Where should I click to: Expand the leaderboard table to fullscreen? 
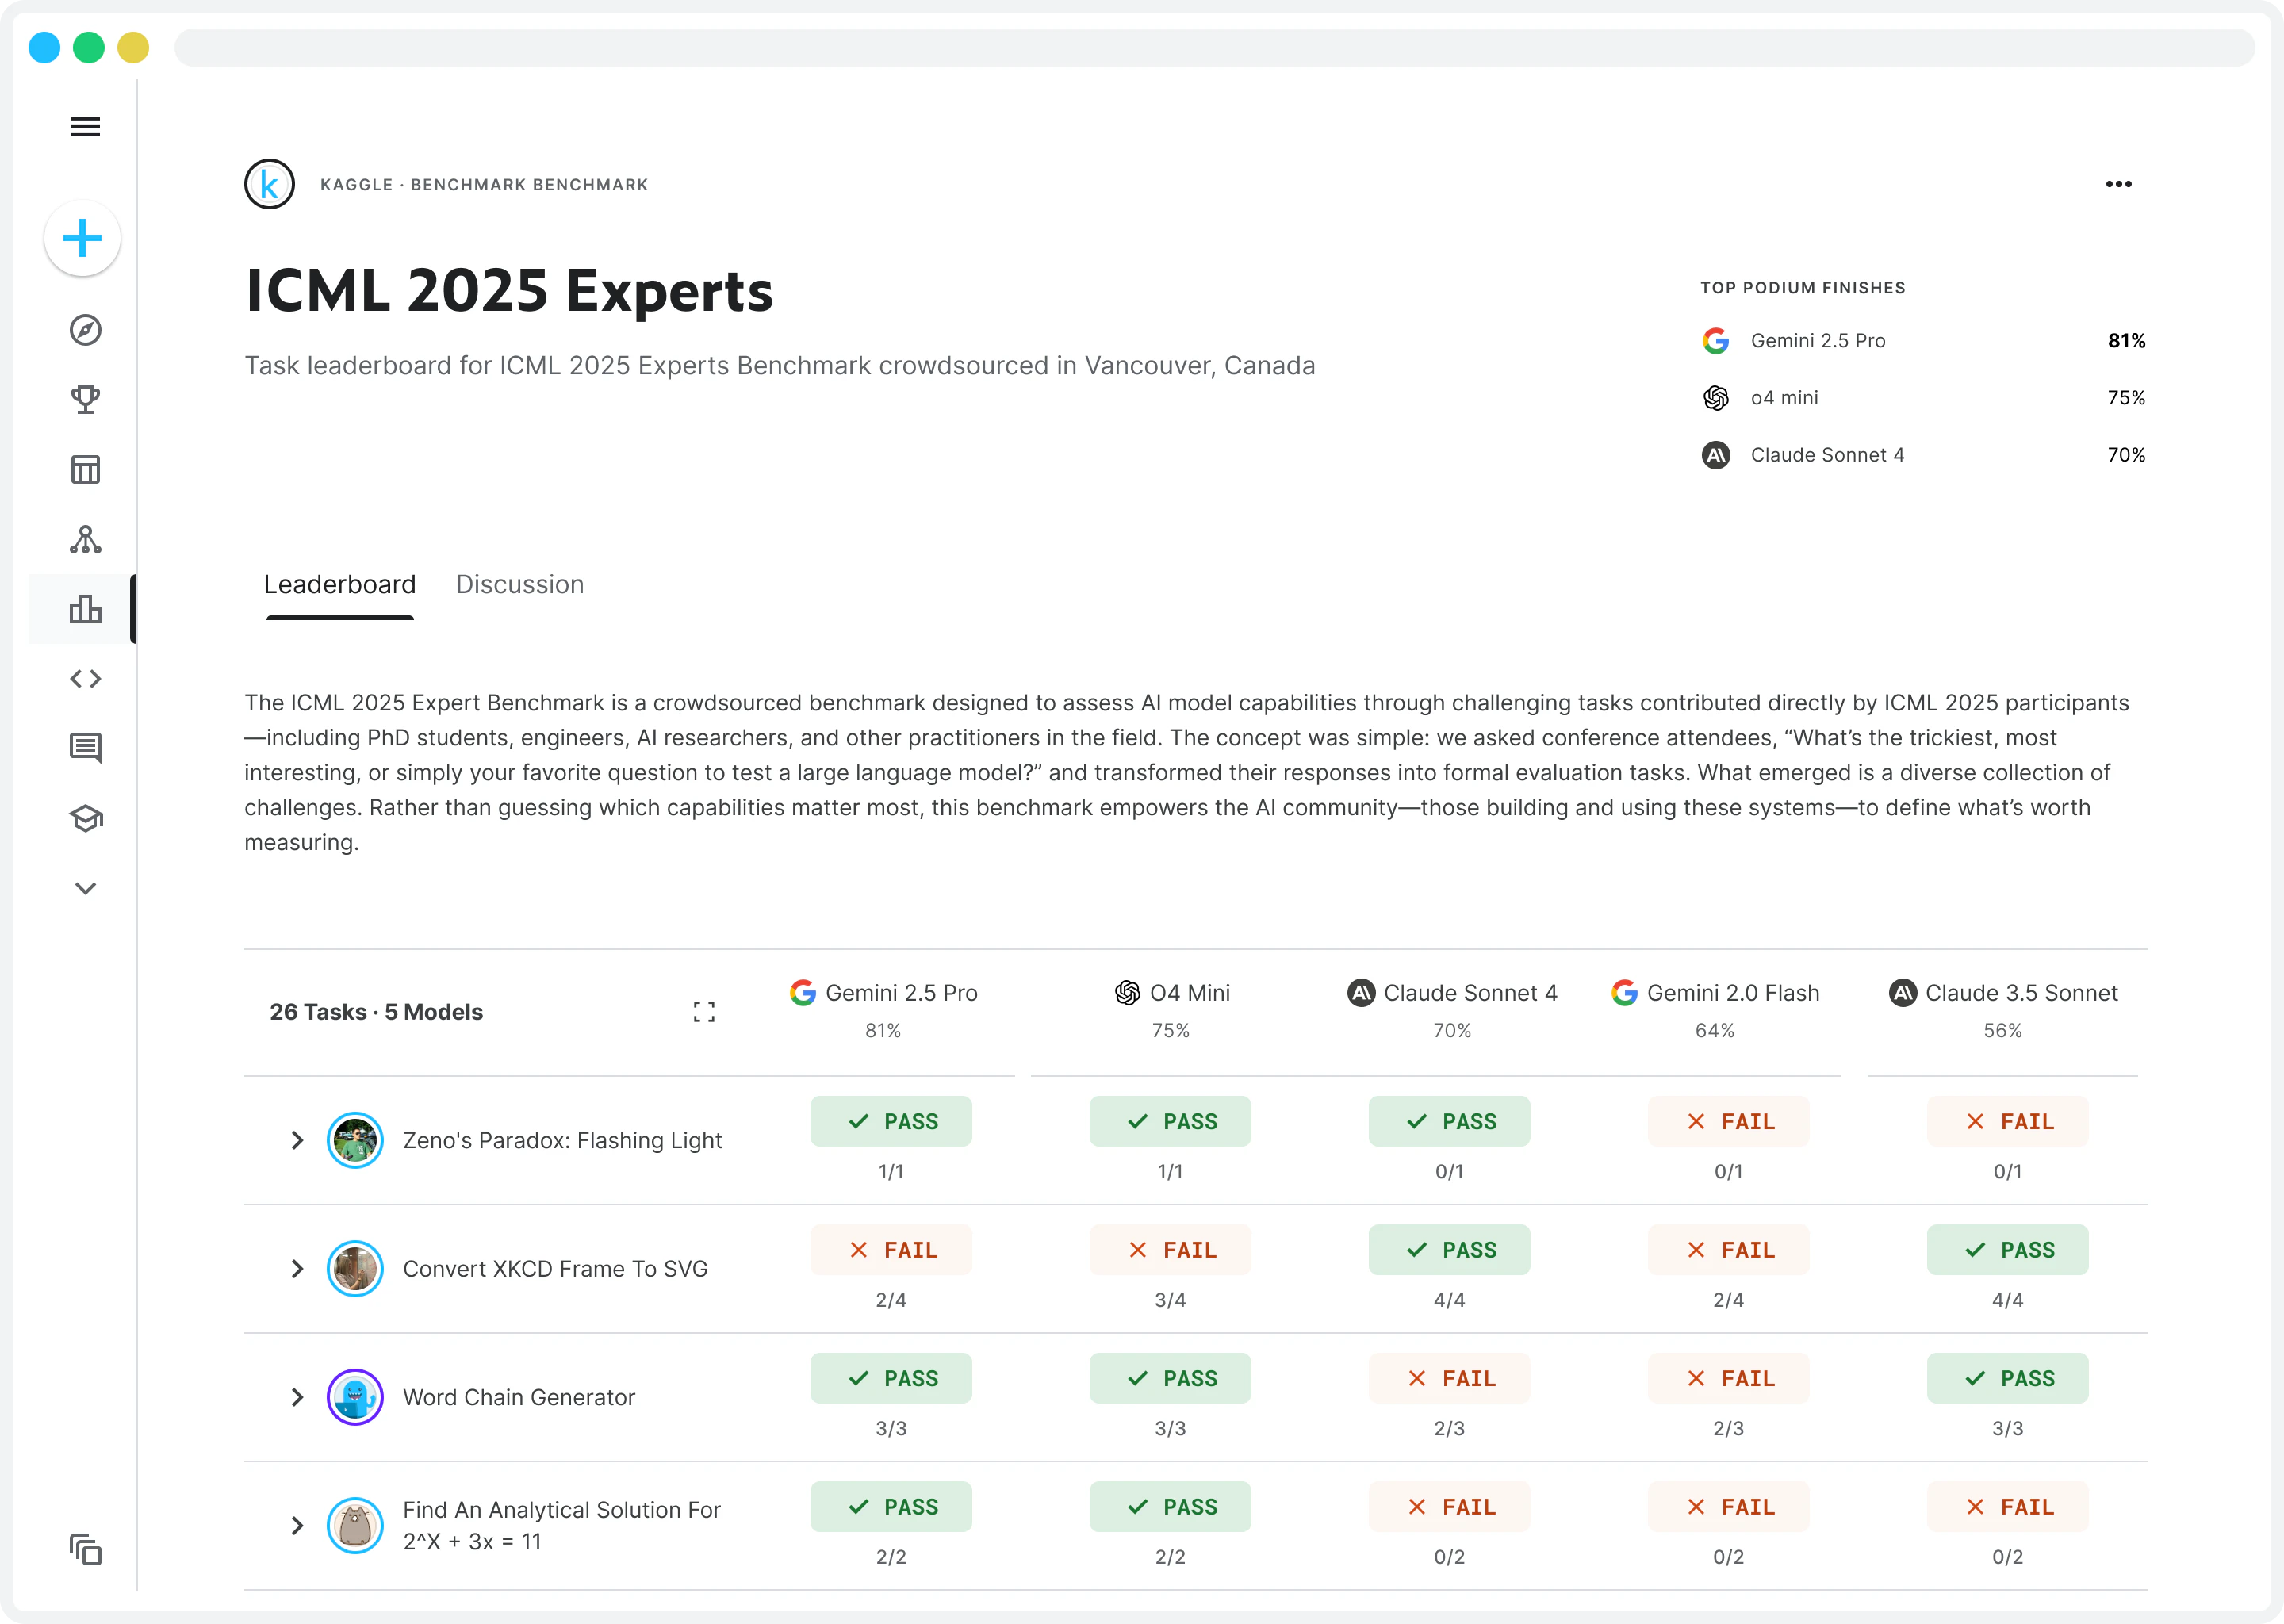pos(704,1012)
